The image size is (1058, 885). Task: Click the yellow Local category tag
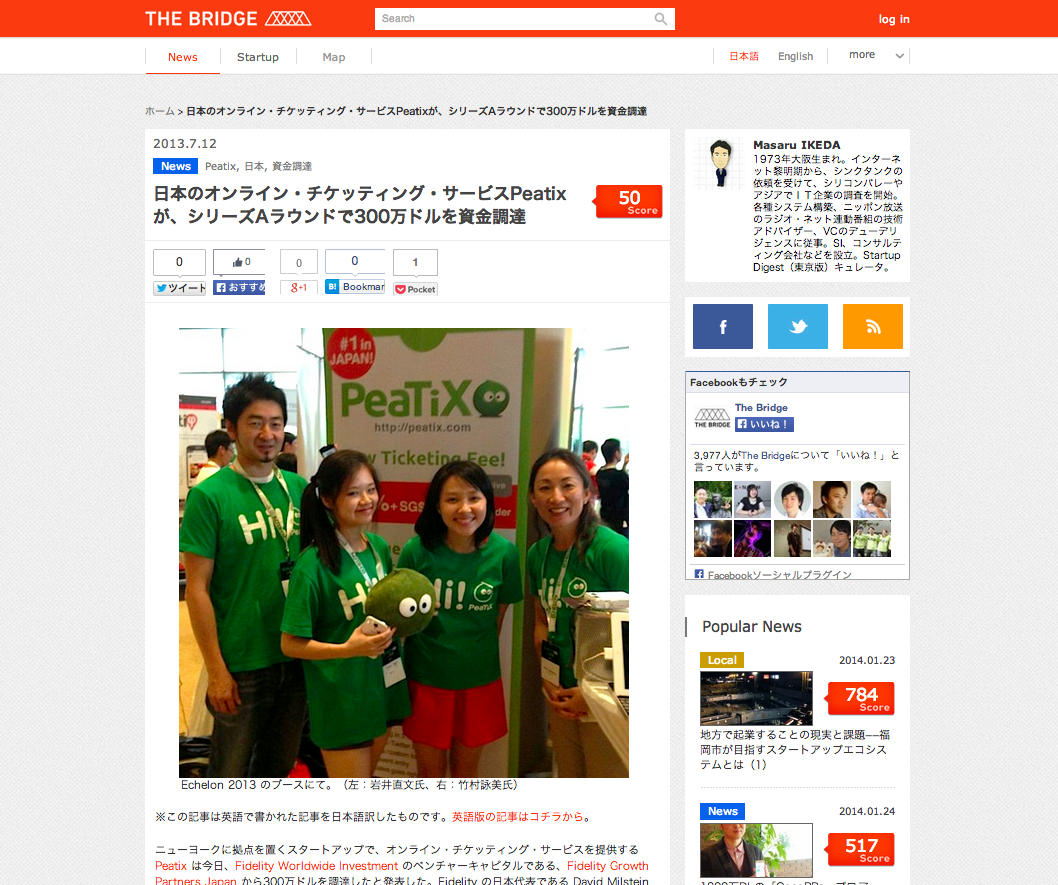[722, 660]
